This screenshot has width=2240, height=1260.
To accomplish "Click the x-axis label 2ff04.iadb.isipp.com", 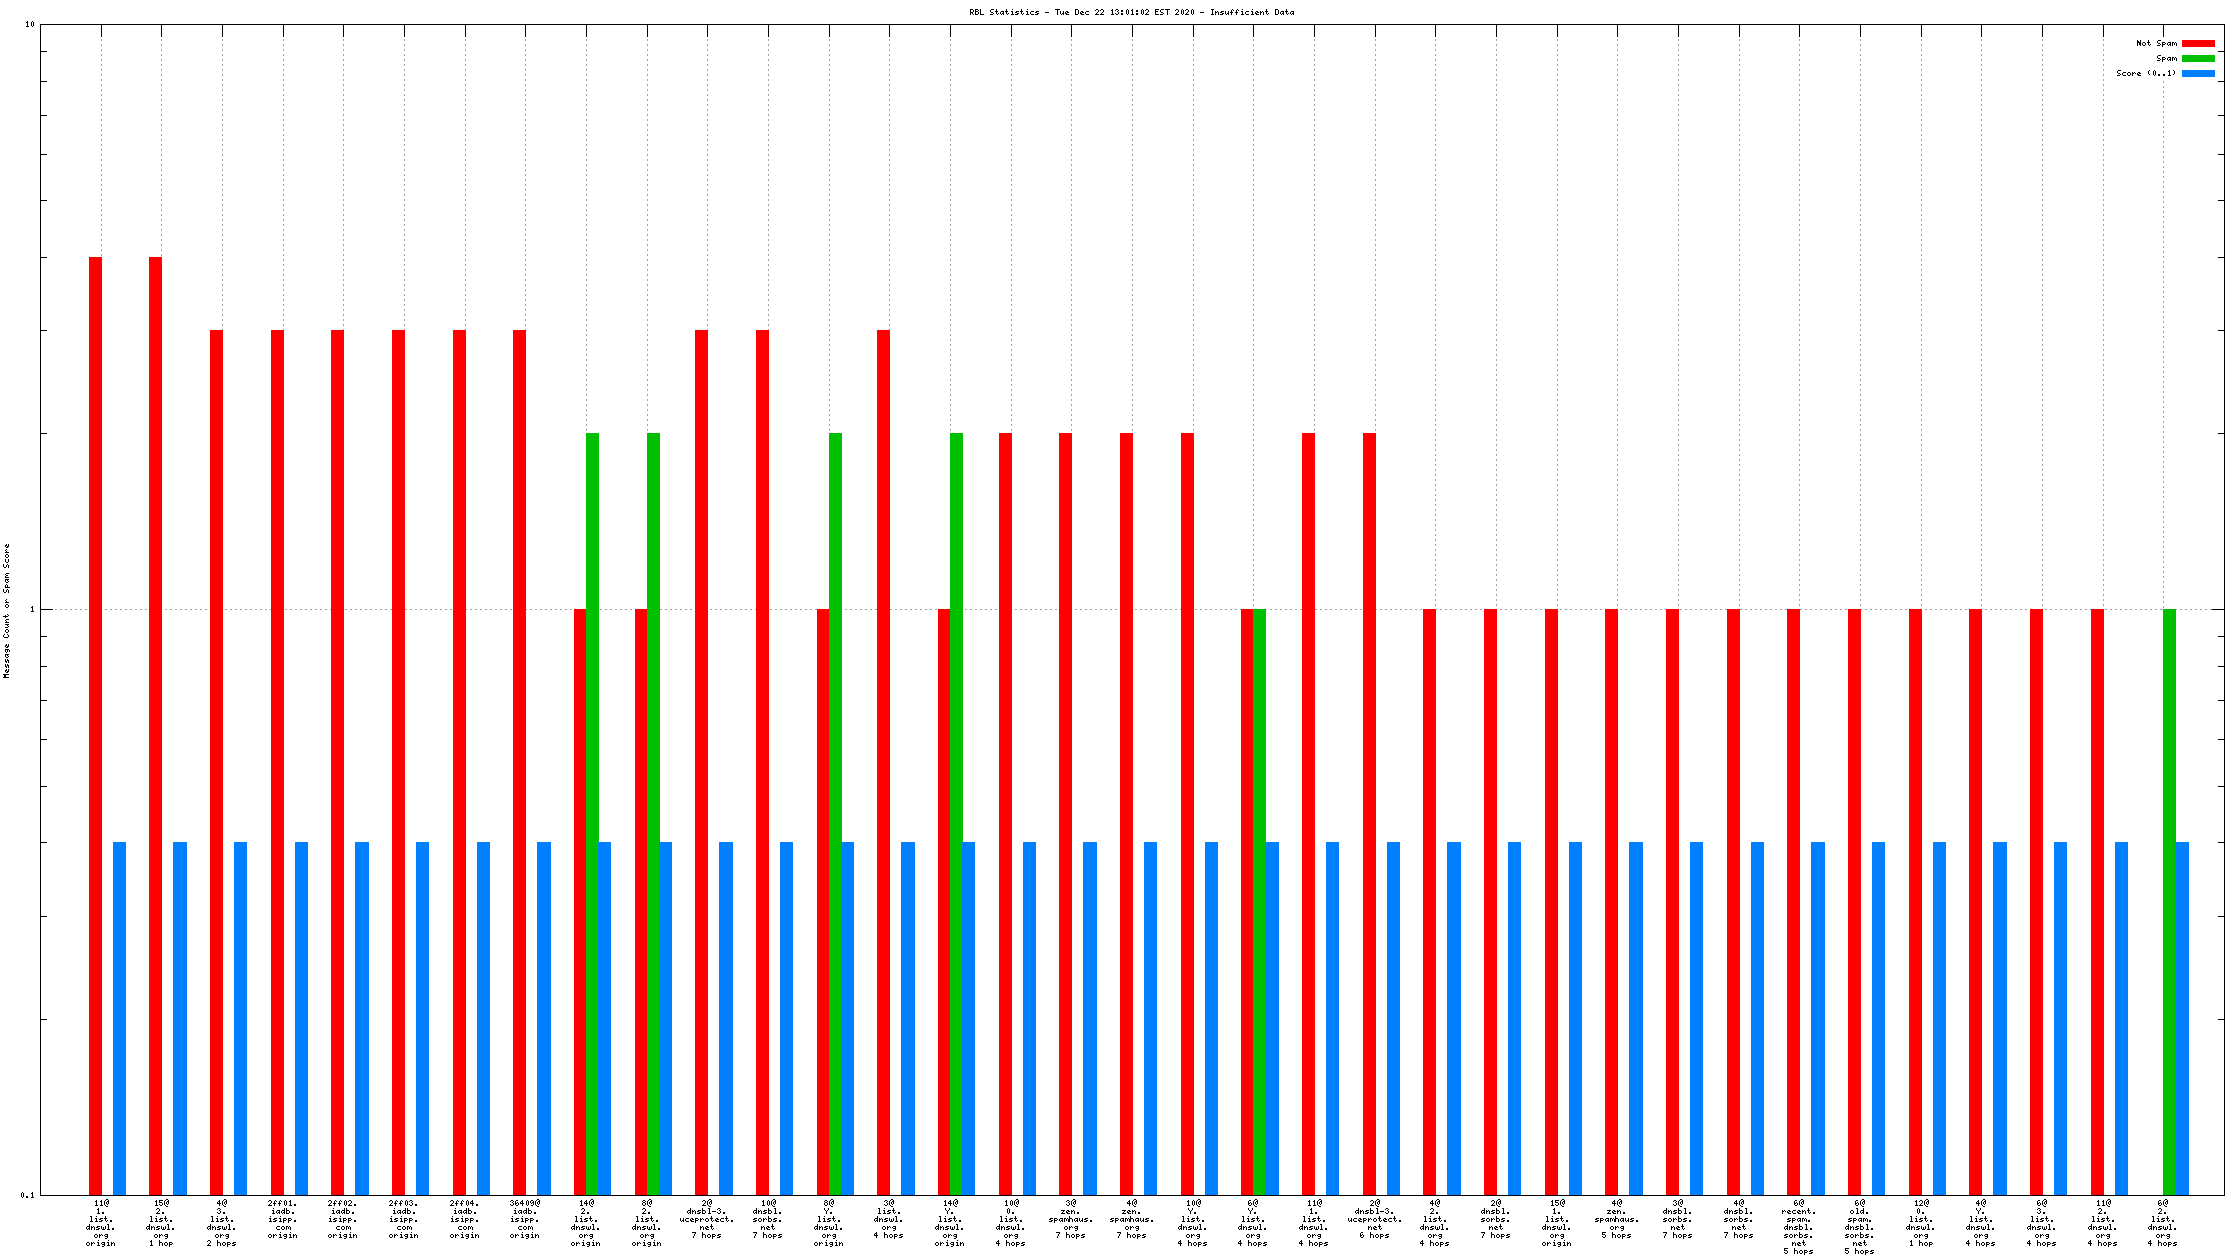I will tap(465, 1219).
